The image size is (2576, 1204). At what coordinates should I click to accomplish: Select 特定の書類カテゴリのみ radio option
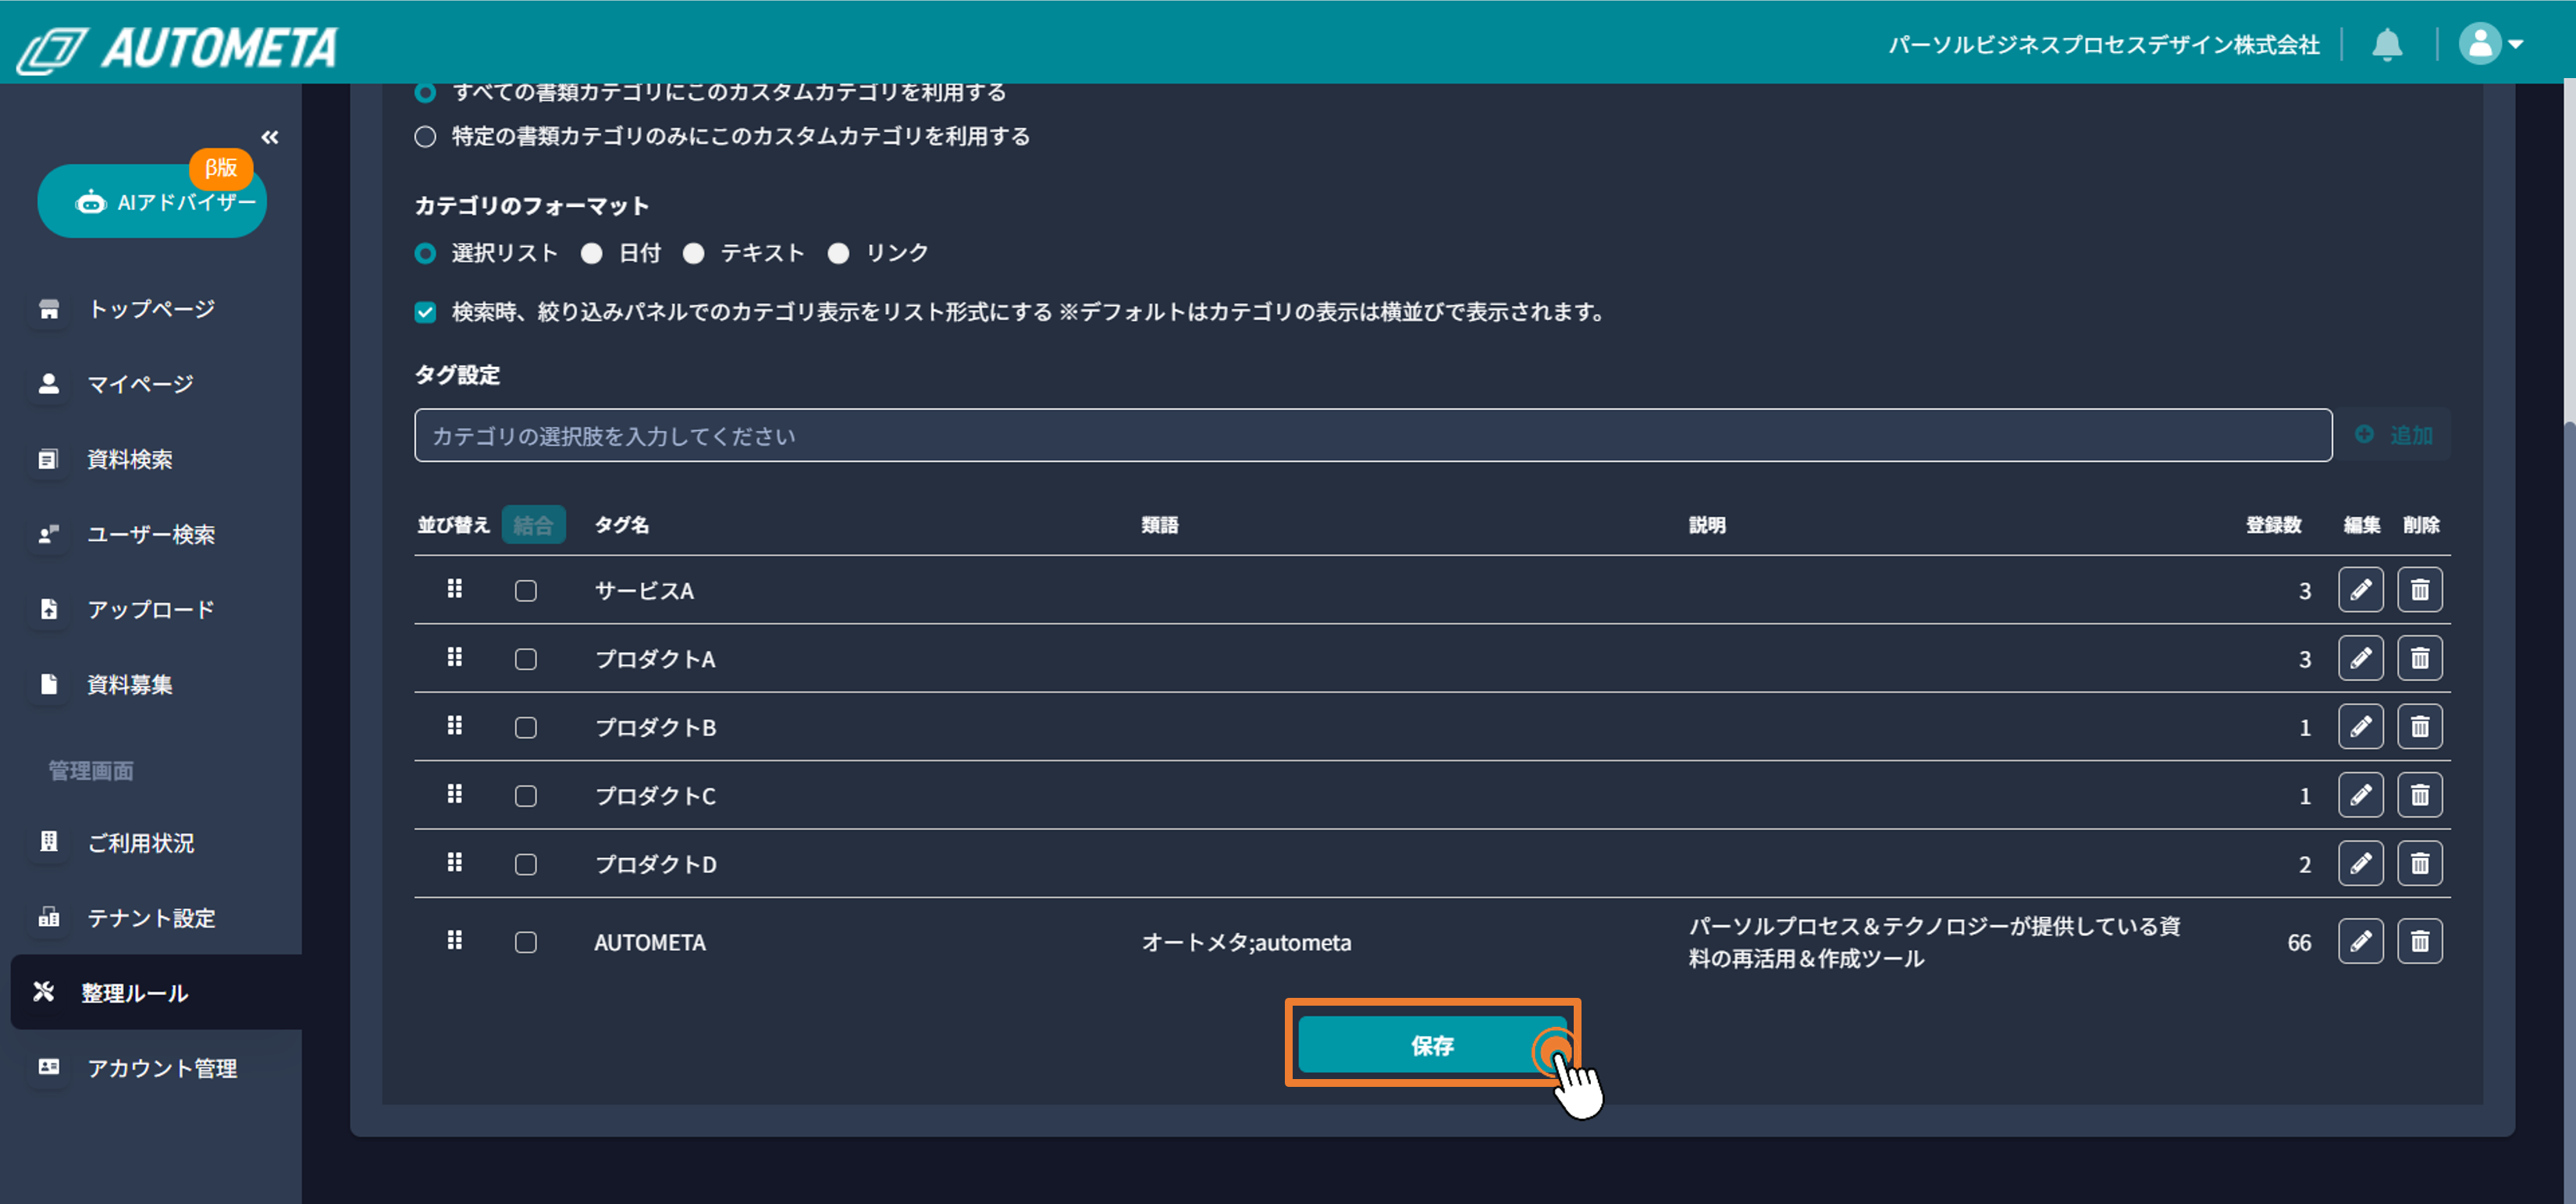pyautogui.click(x=425, y=137)
